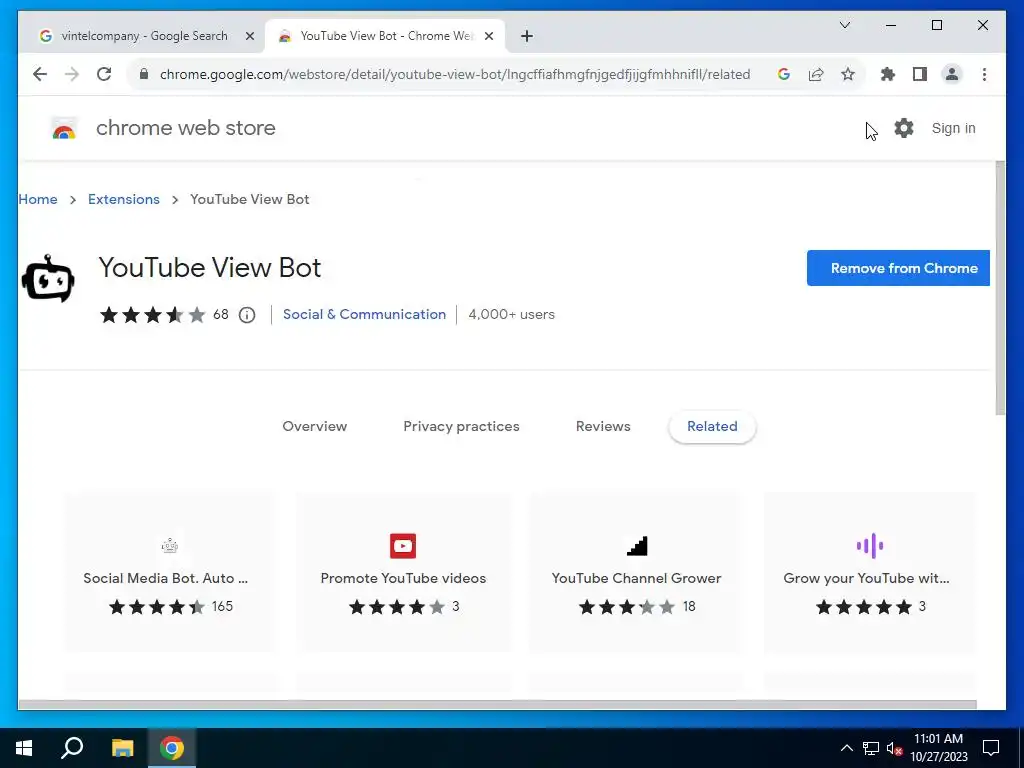Click the horizontal scrollbar at bottom
Image resolution: width=1024 pixels, height=768 pixels.
(497, 705)
